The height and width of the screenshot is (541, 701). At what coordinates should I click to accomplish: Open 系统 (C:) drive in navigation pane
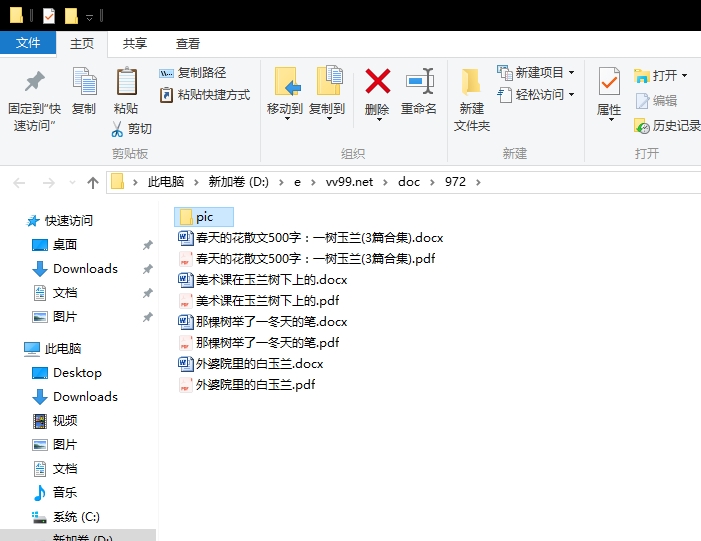(x=66, y=517)
